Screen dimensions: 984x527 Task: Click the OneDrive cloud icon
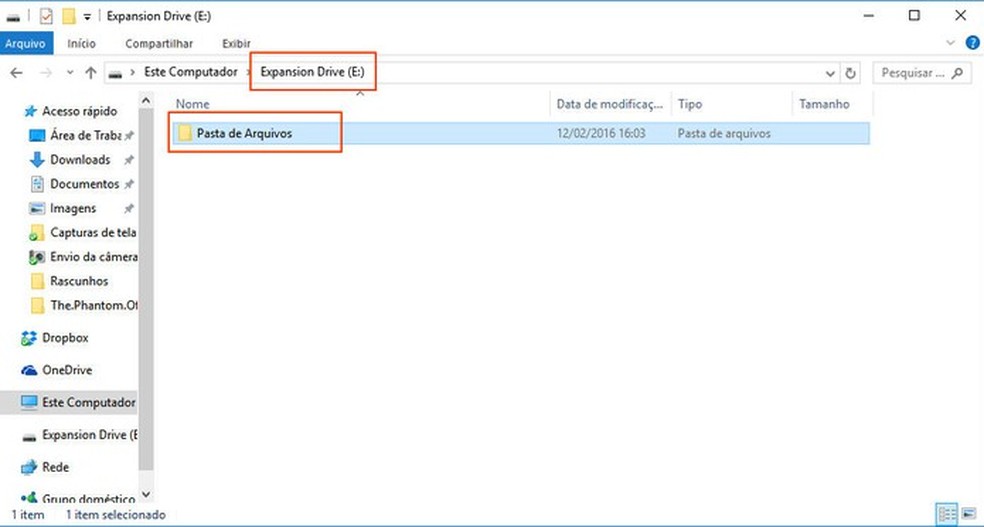point(29,371)
